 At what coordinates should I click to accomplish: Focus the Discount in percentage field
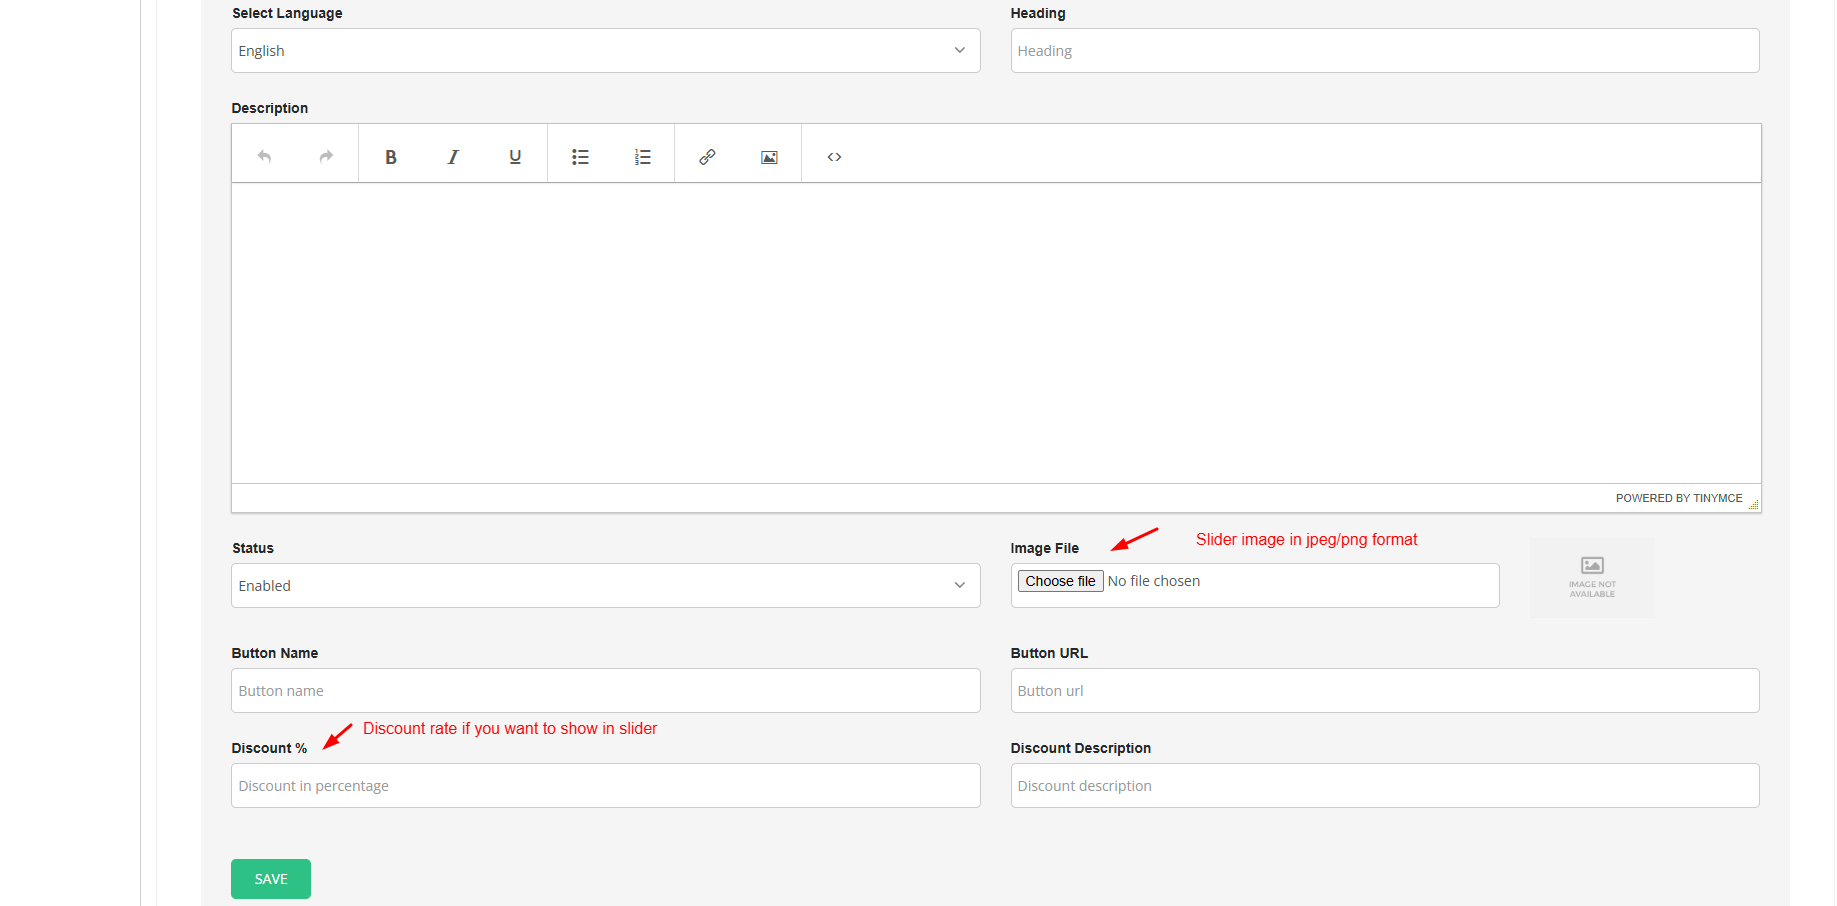coord(605,786)
